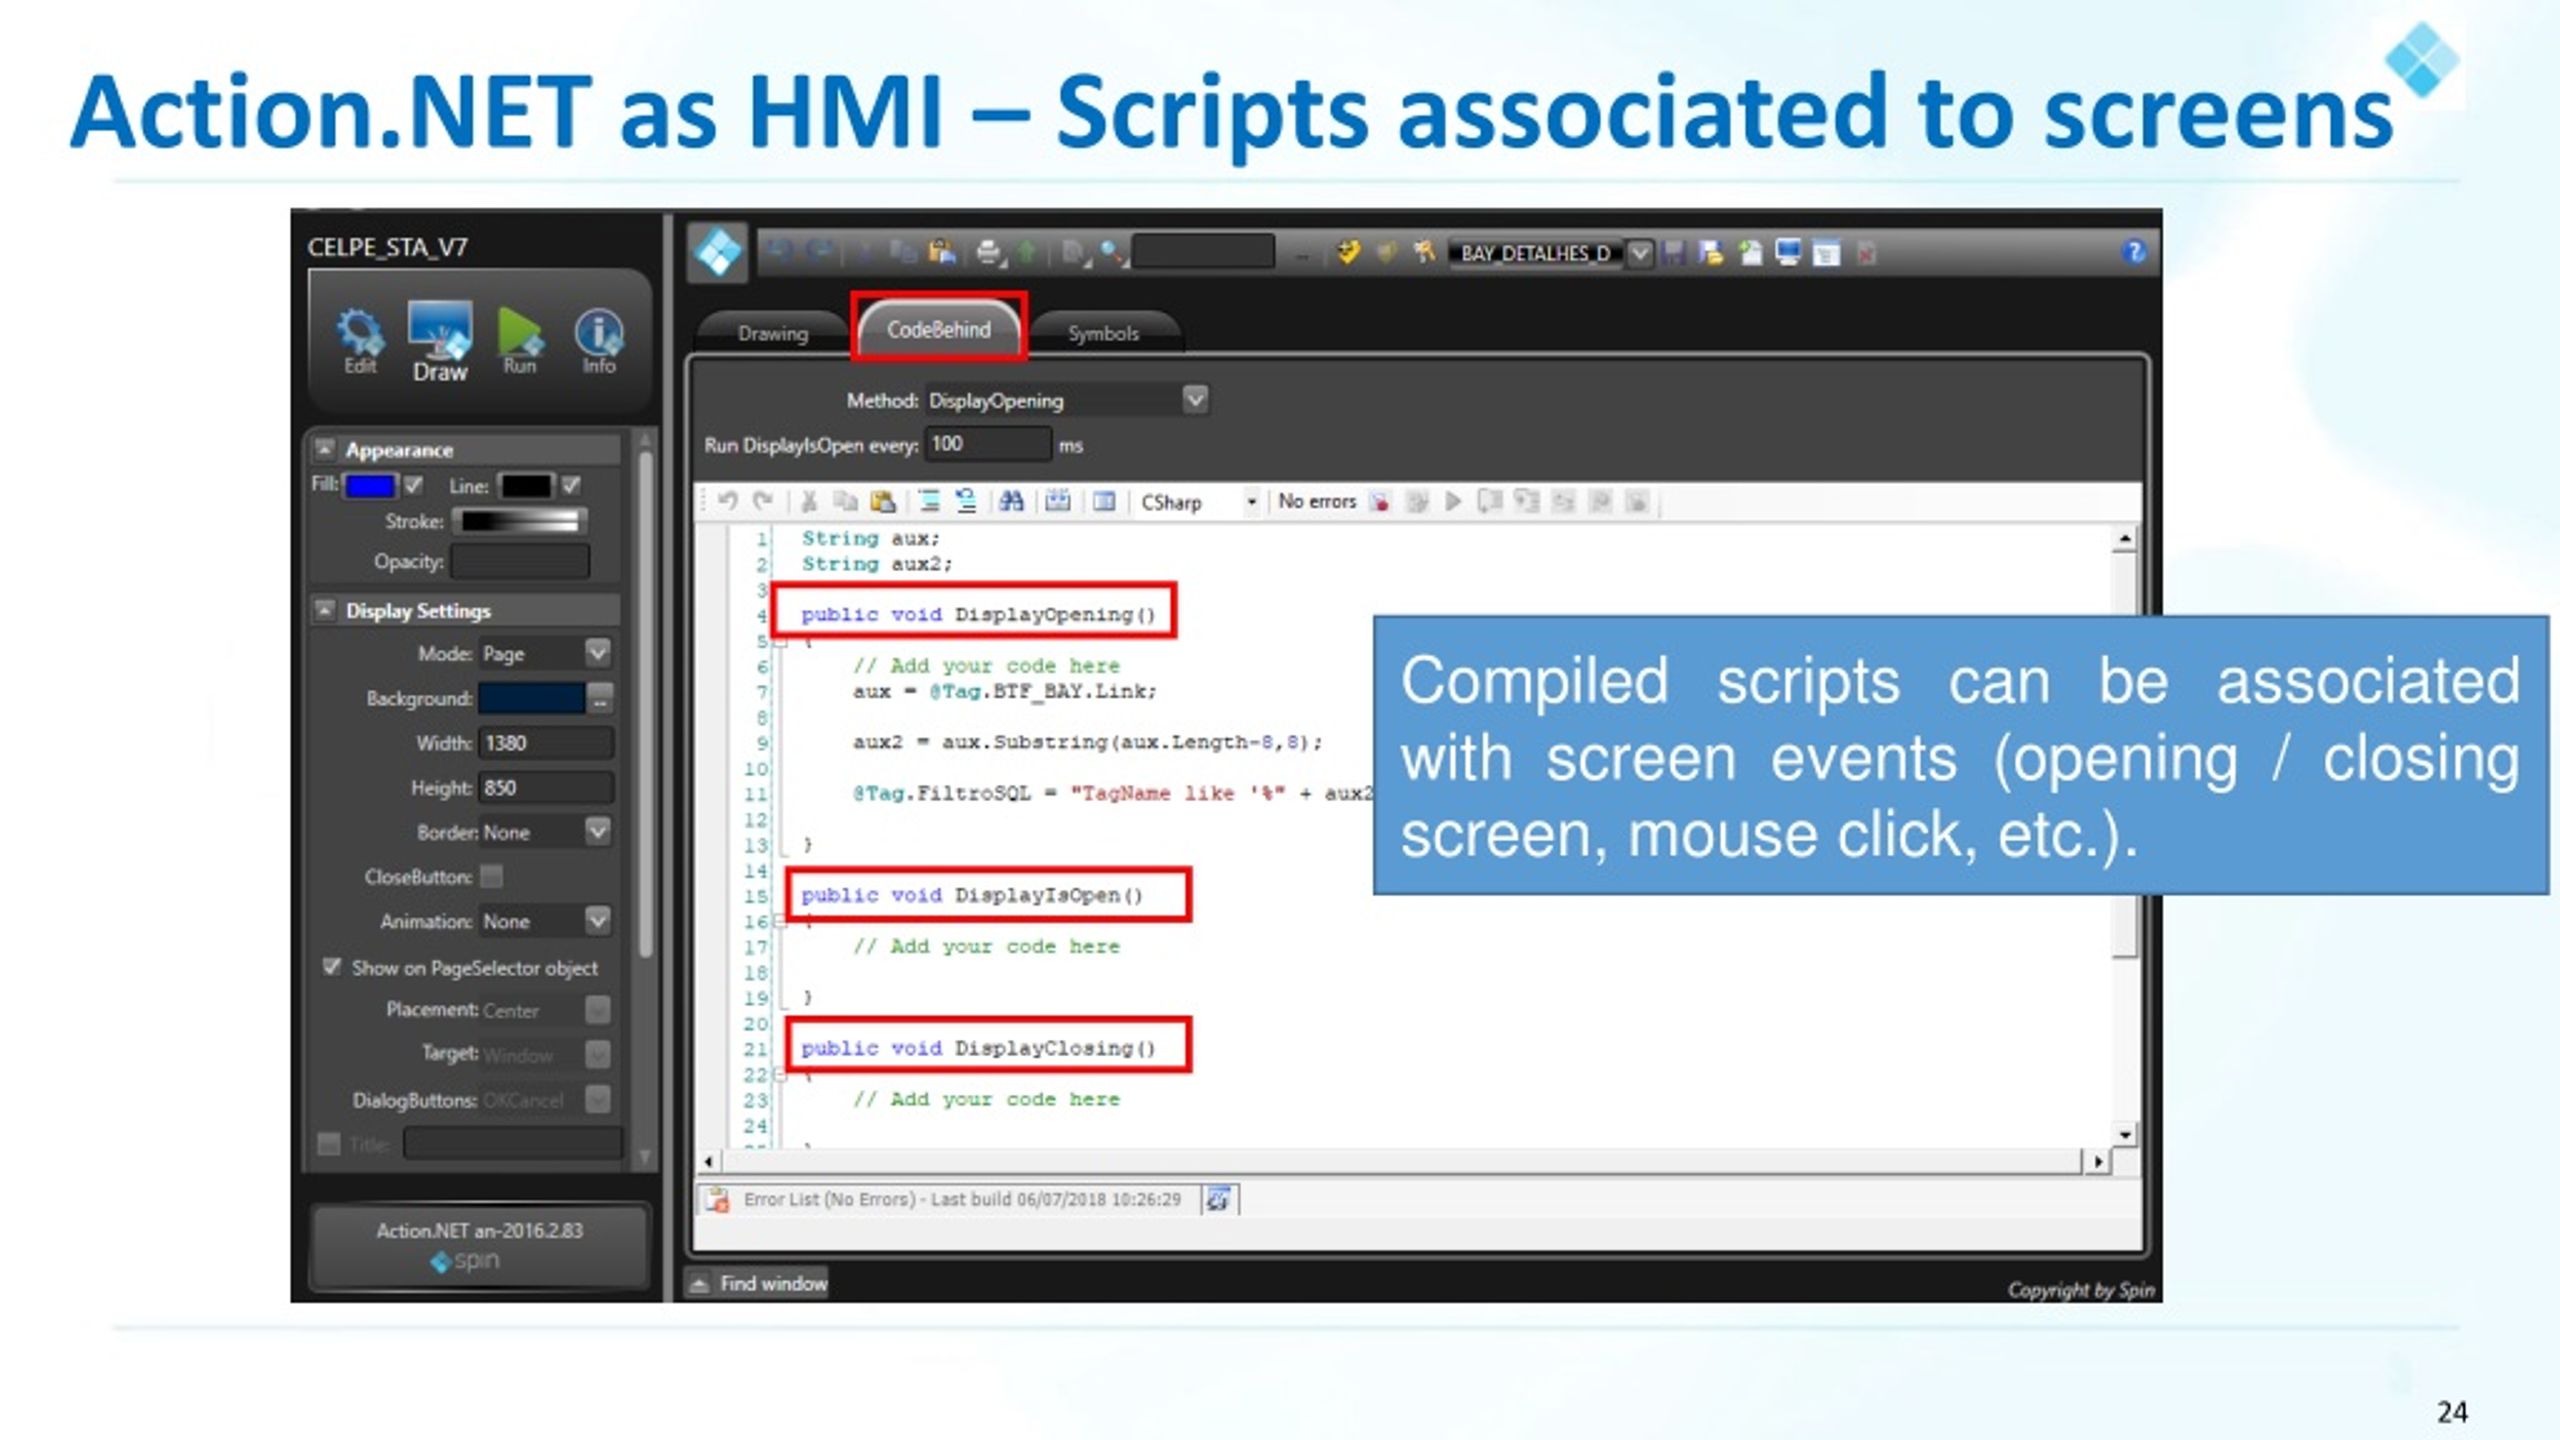Screen dimensions: 2560x1440
Task: Click the undo icon in code editor toolbar
Action: click(728, 501)
